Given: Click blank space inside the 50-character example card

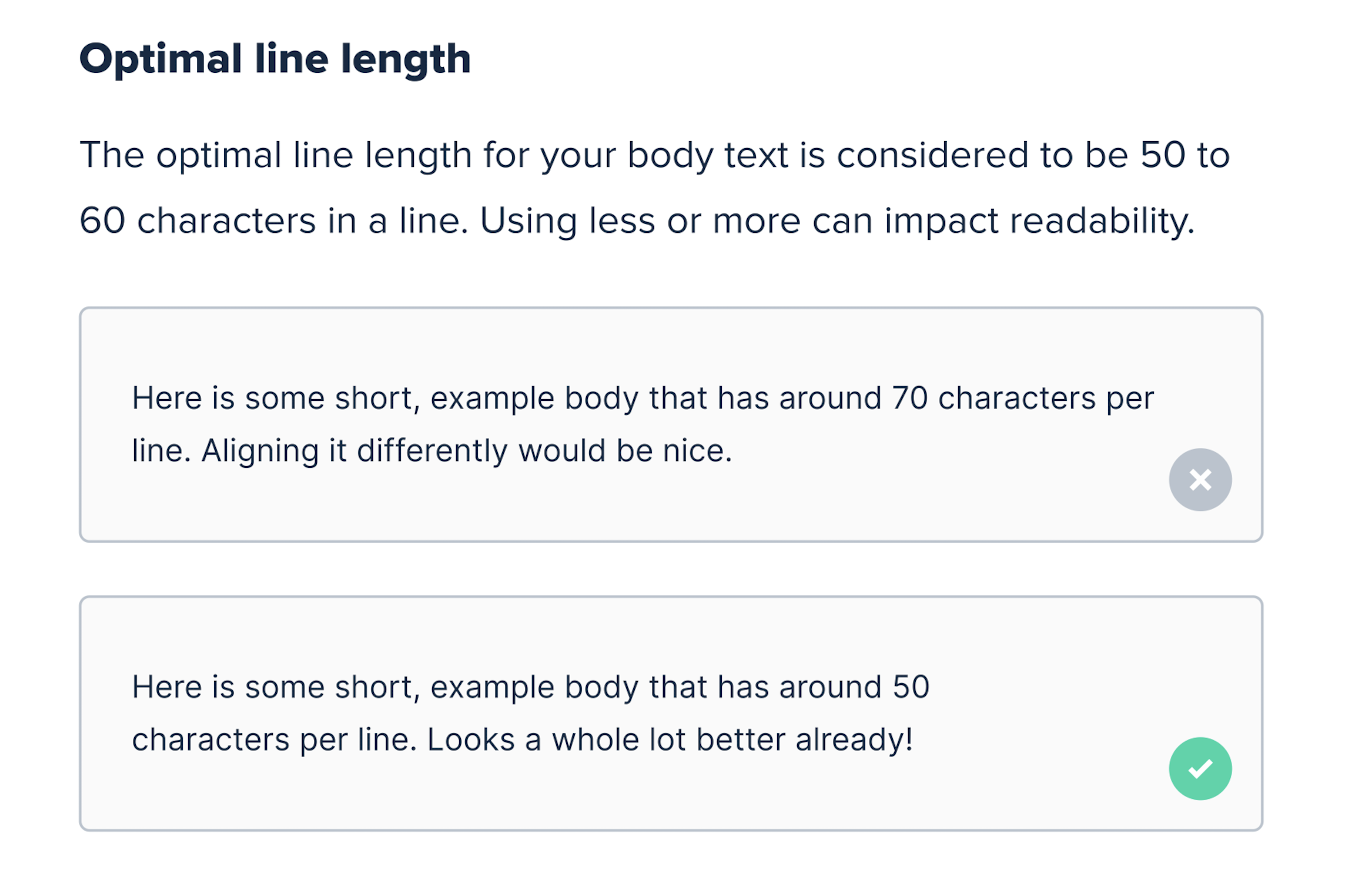Looking at the screenshot, I should tap(600, 795).
